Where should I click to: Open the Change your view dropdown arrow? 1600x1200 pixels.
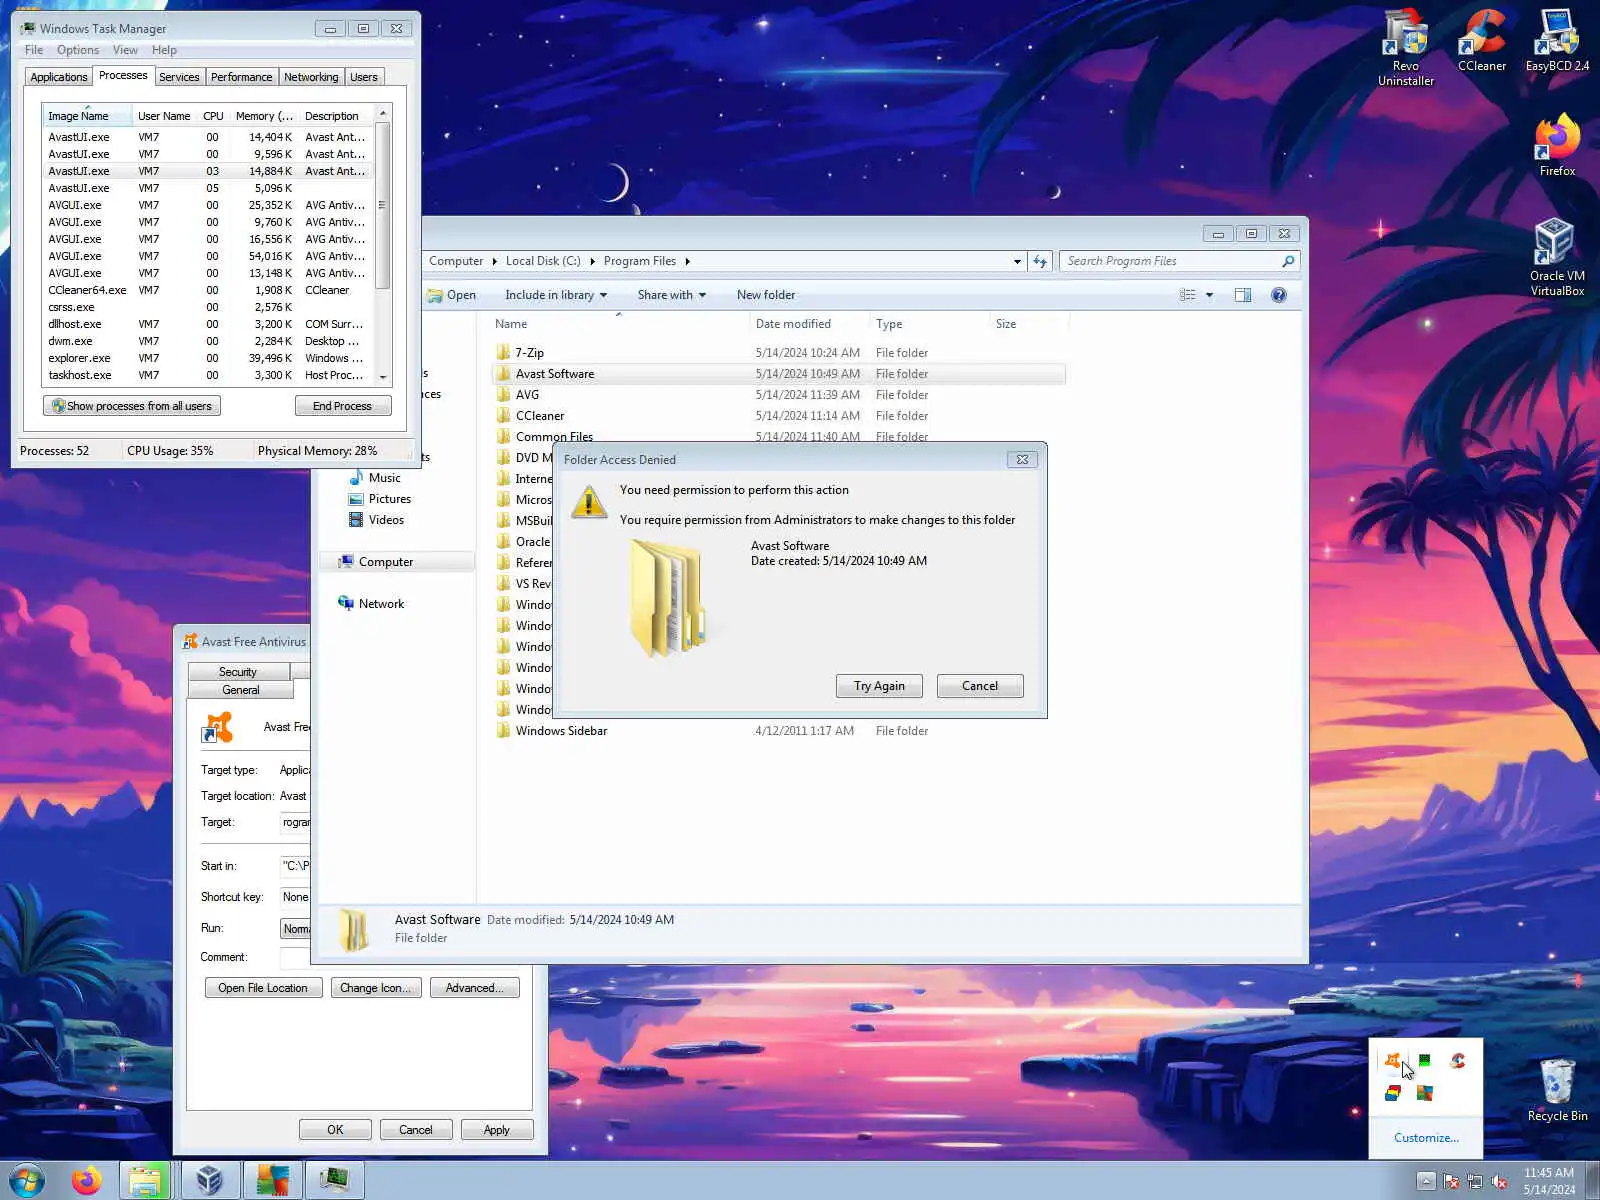[1209, 295]
